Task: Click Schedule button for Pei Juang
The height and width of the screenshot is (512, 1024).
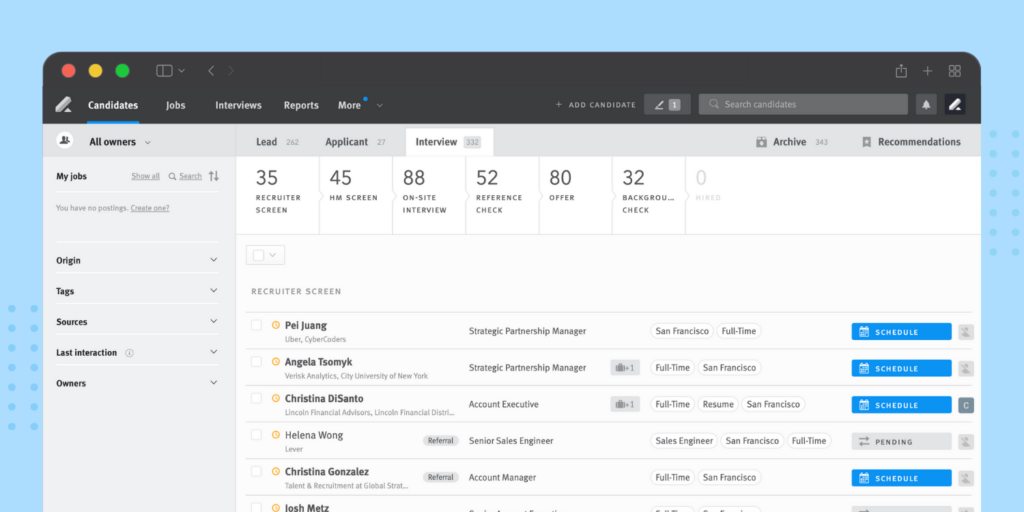Action: tap(901, 332)
